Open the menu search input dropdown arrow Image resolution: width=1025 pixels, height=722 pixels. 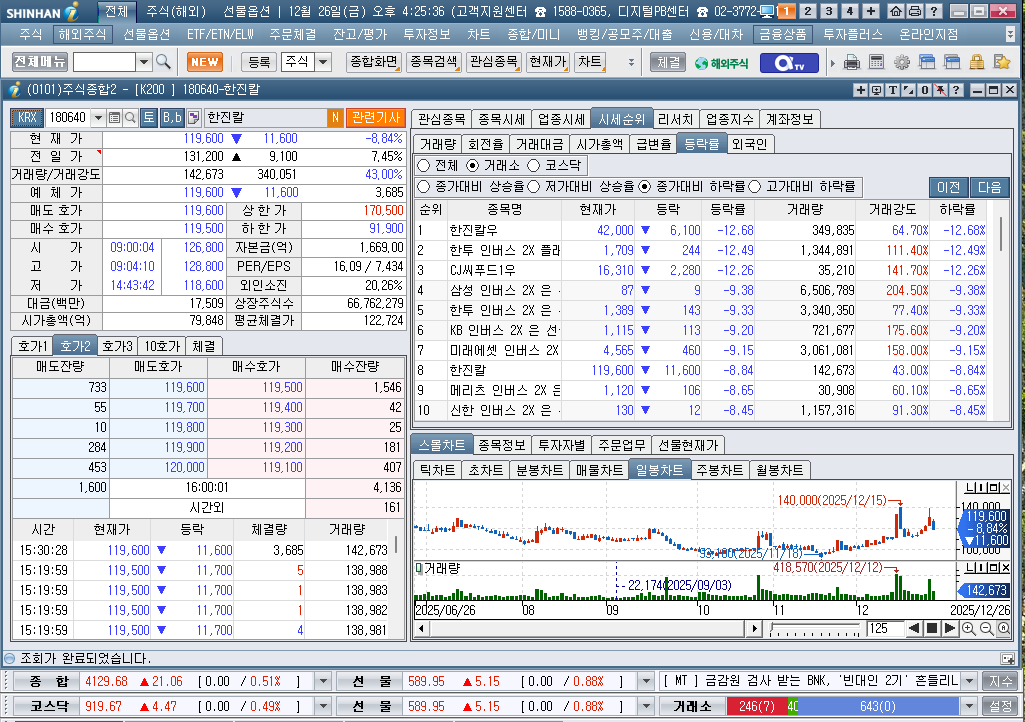(144, 62)
